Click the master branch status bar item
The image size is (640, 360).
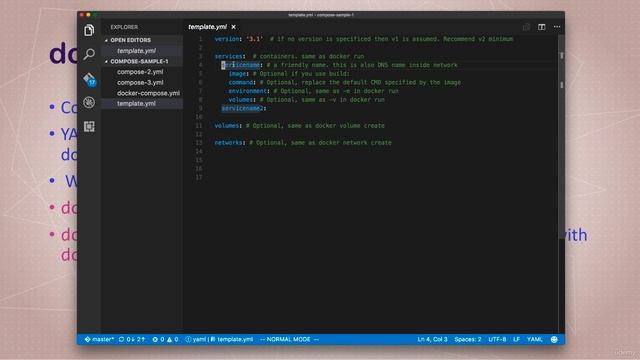(x=99, y=339)
